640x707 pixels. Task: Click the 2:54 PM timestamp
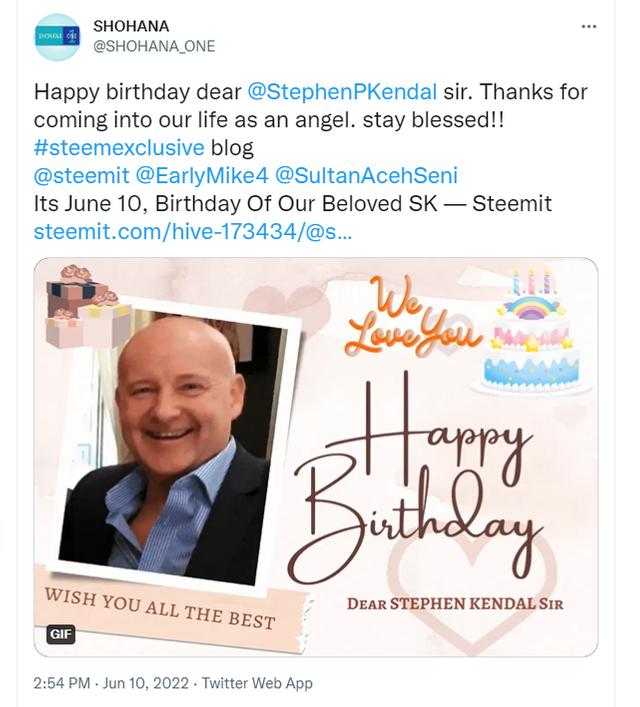click(62, 683)
